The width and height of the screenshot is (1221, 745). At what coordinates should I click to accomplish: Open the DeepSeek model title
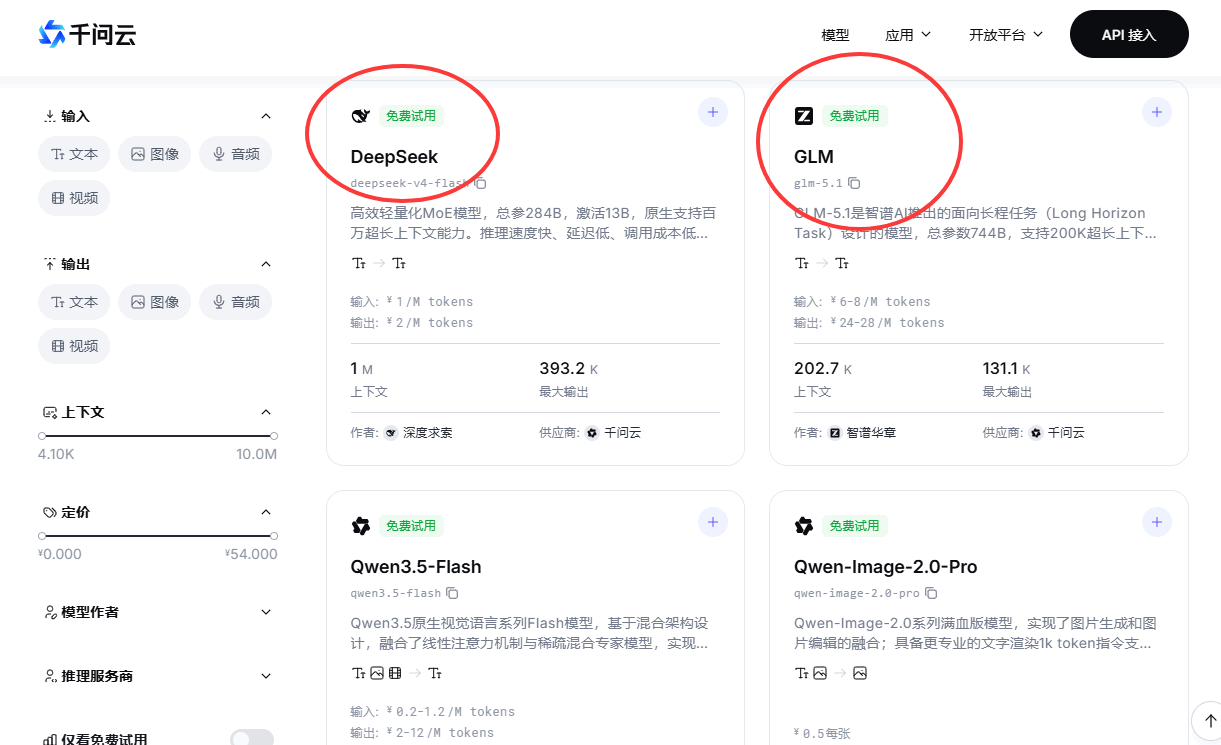point(394,157)
